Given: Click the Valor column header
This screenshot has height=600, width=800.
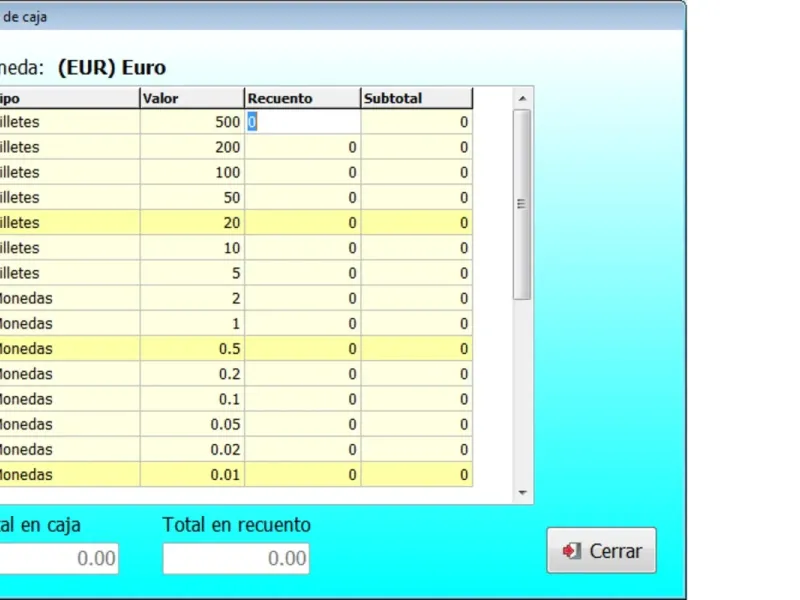Looking at the screenshot, I should click(192, 98).
